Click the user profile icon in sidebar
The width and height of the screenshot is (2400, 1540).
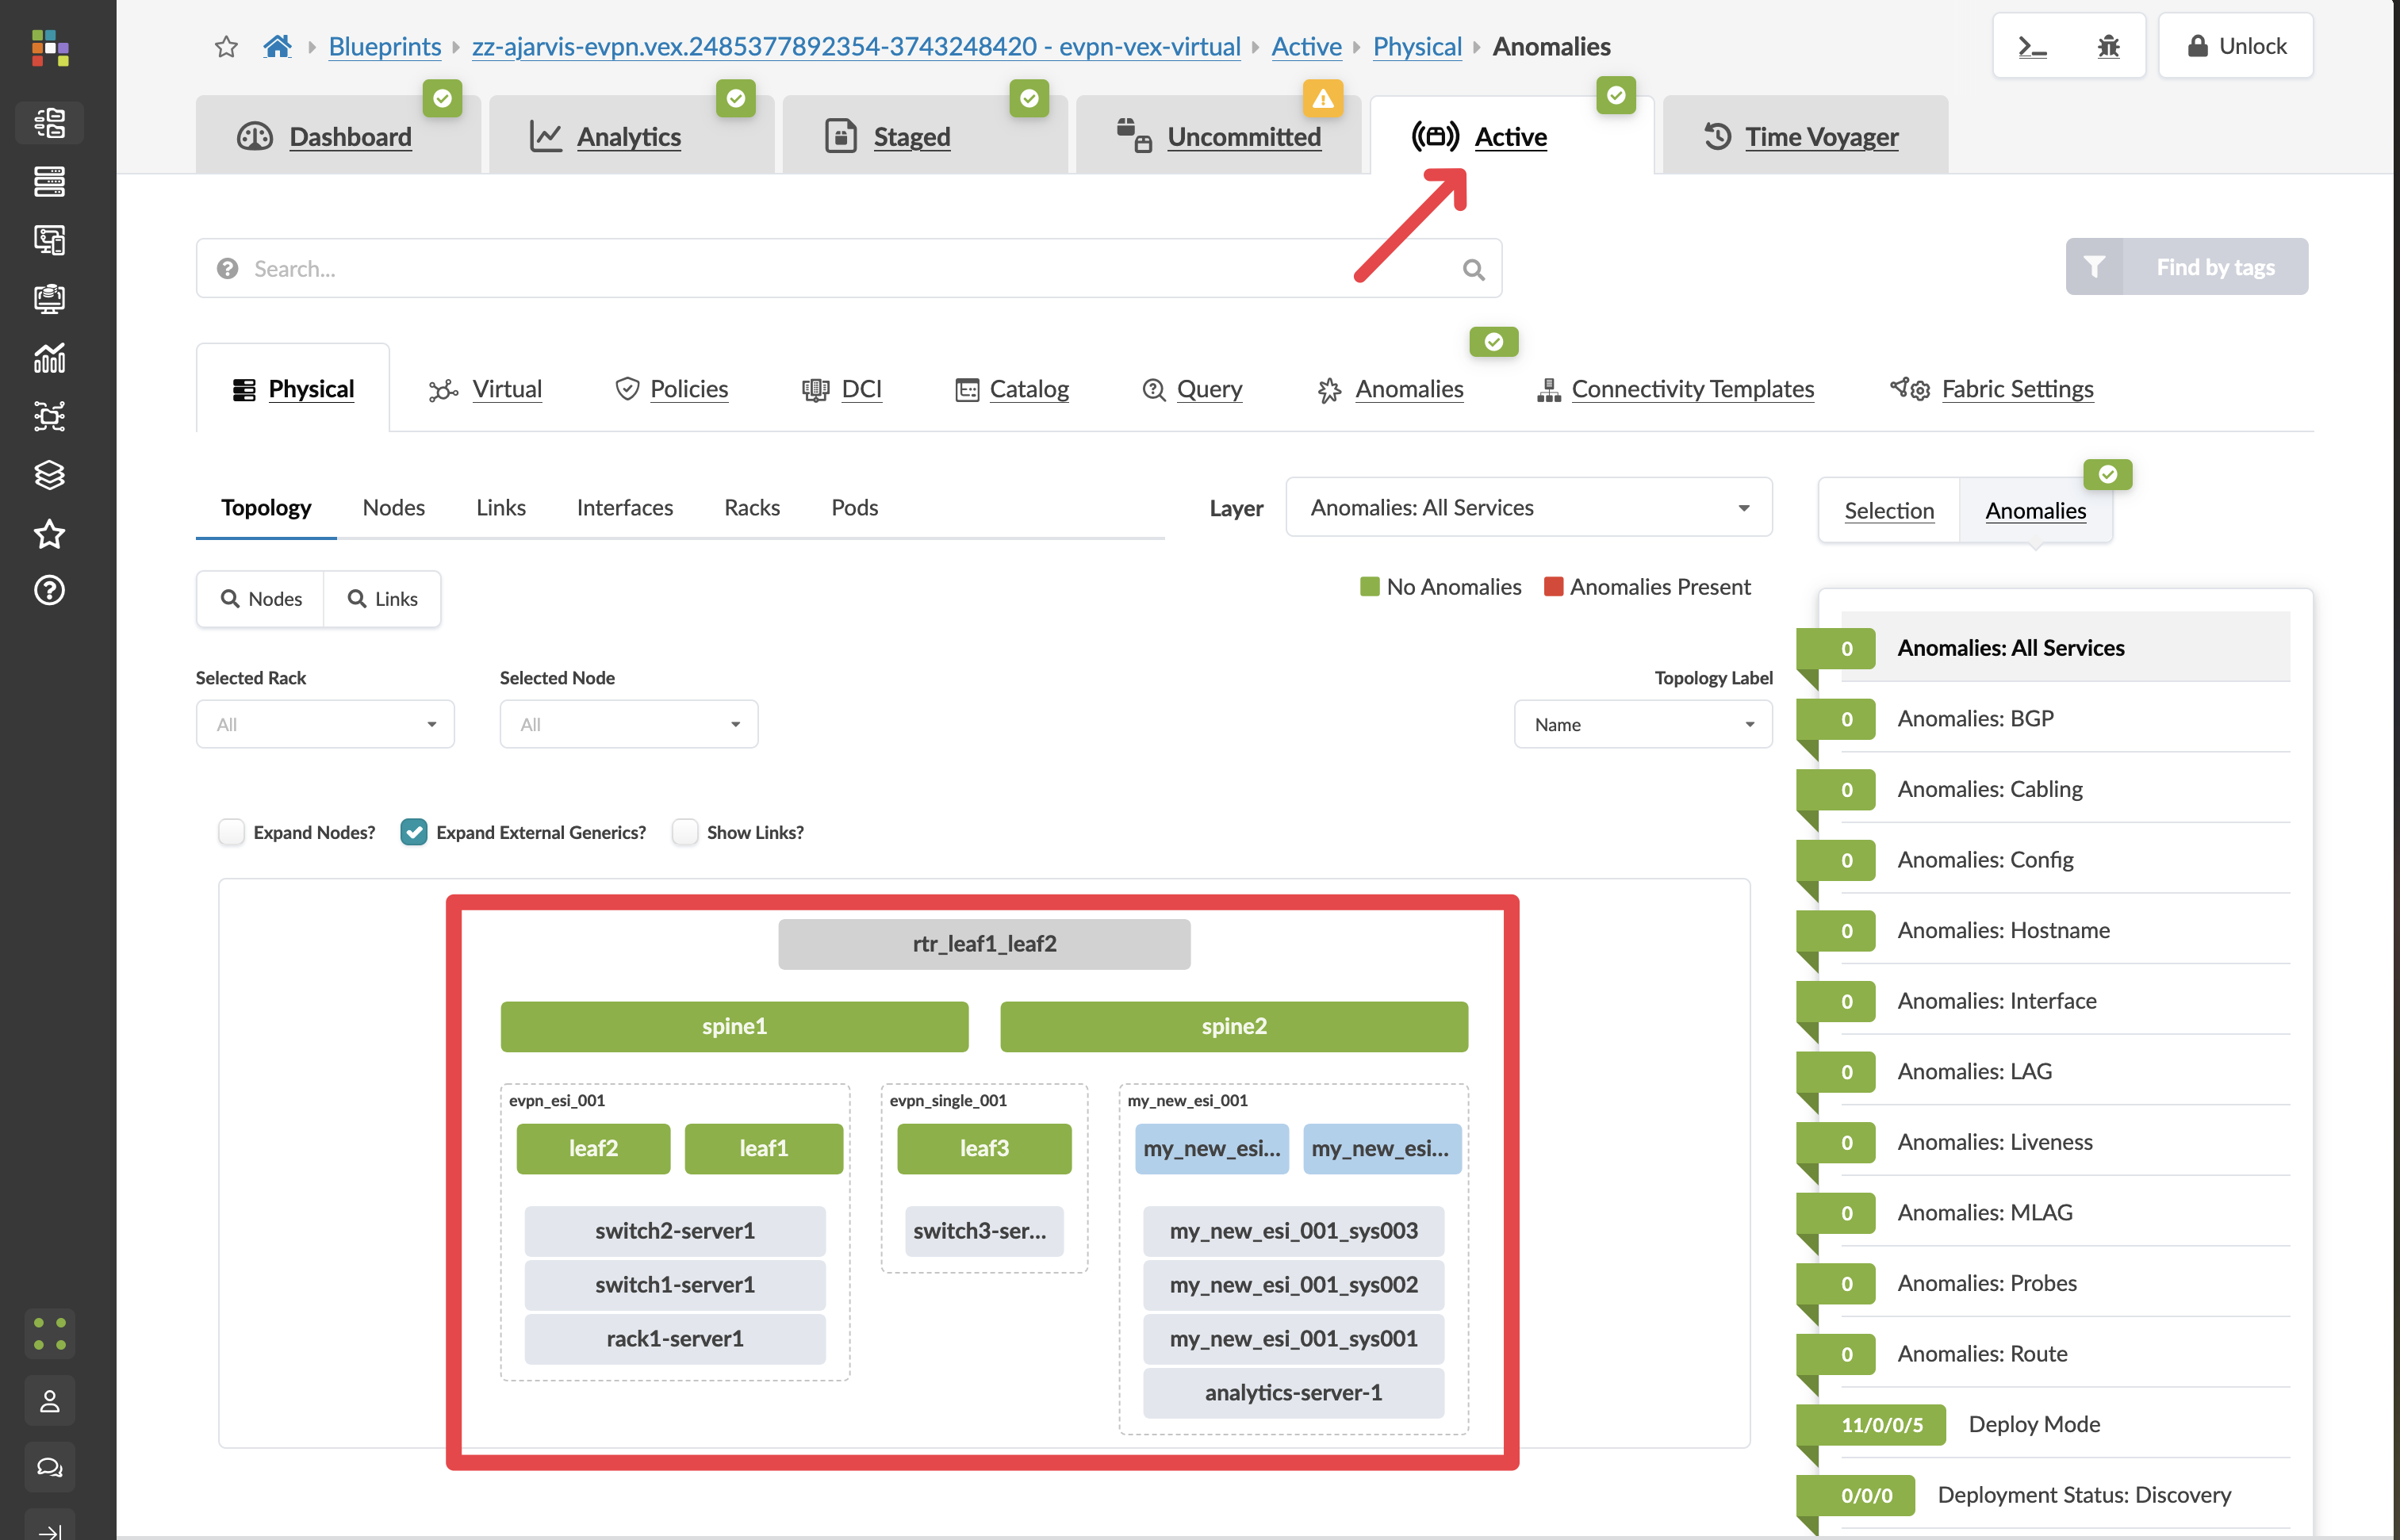click(49, 1401)
